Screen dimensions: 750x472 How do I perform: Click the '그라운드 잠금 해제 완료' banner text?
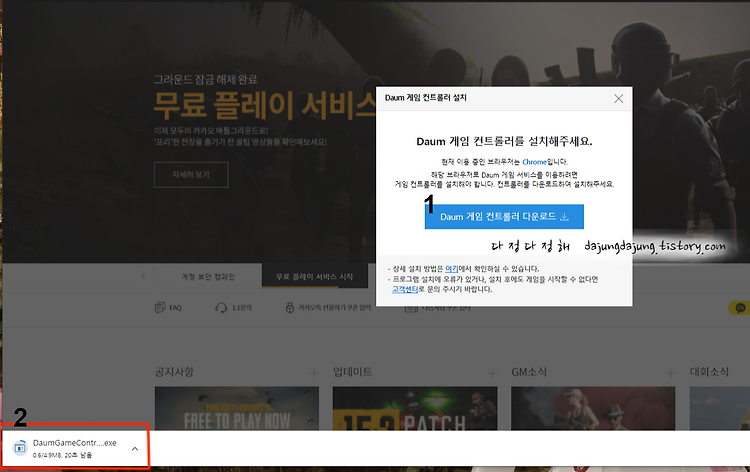tap(206, 79)
